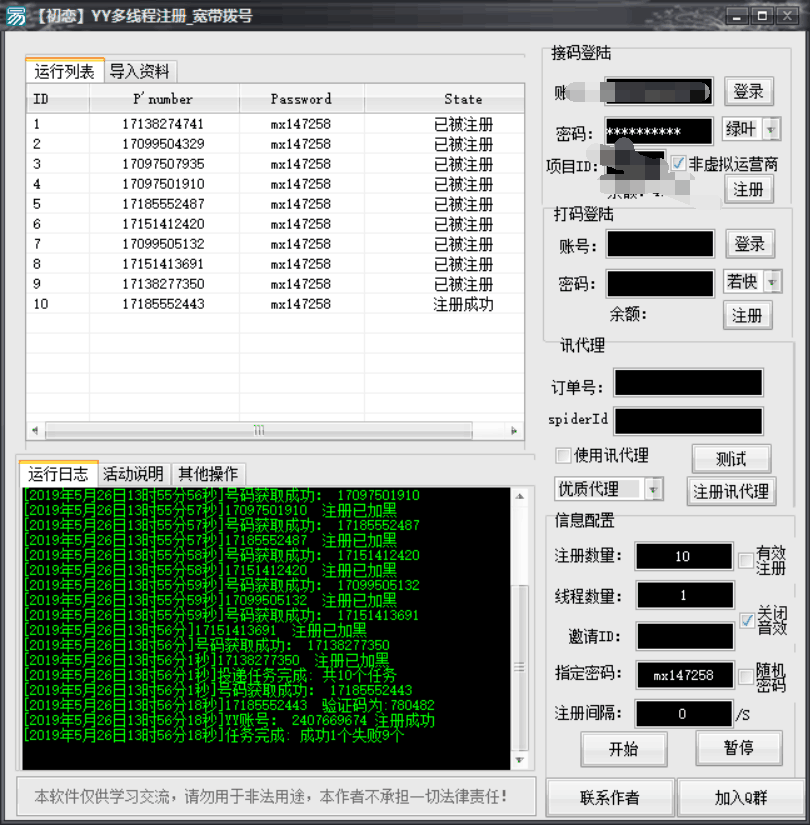
Task: Select row with number 17099504329
Action: point(275,144)
